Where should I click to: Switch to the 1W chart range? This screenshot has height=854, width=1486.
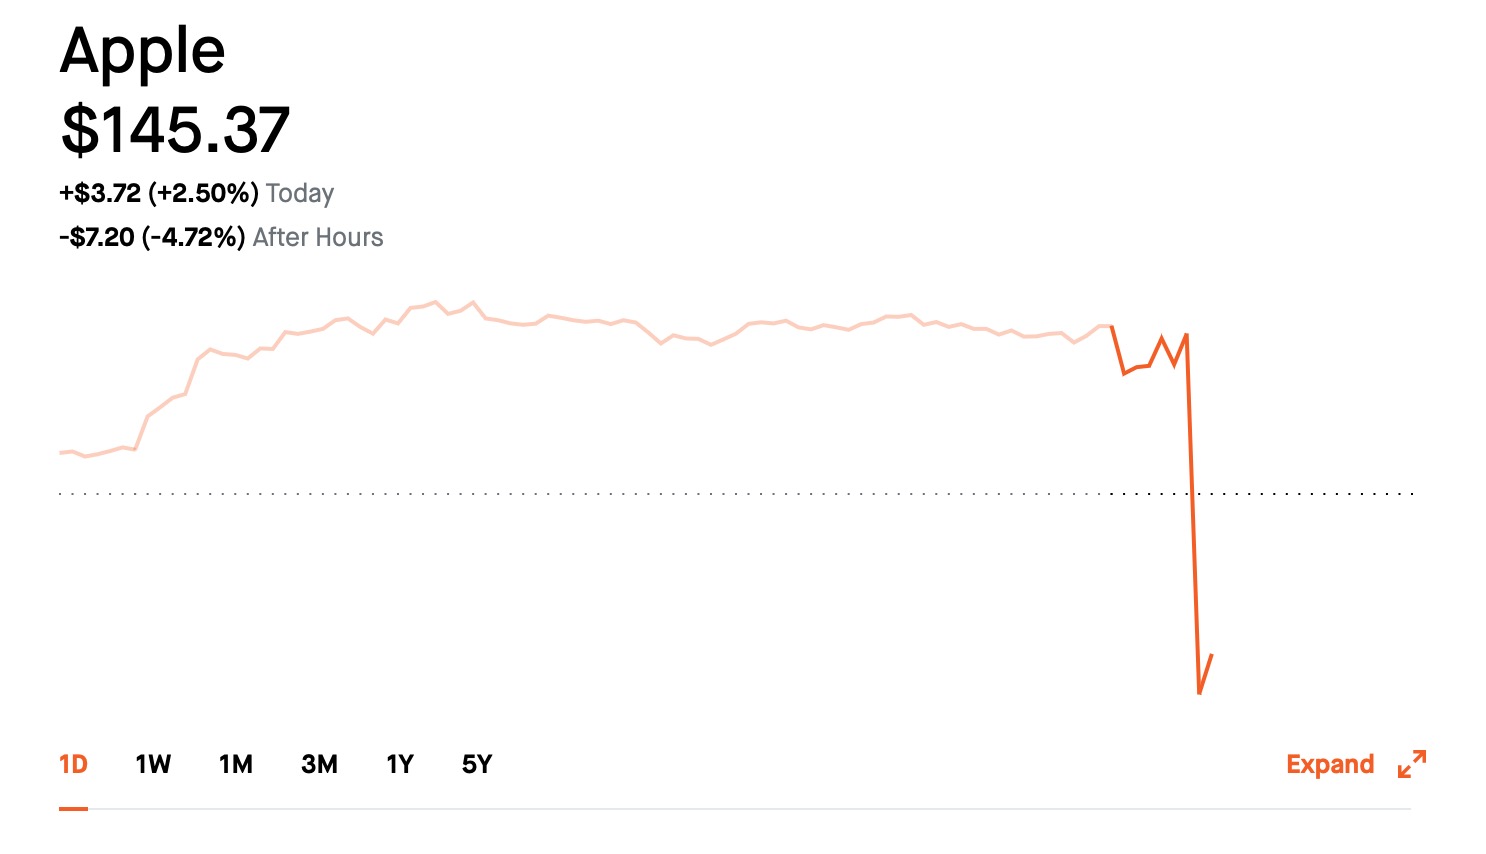[x=153, y=765]
